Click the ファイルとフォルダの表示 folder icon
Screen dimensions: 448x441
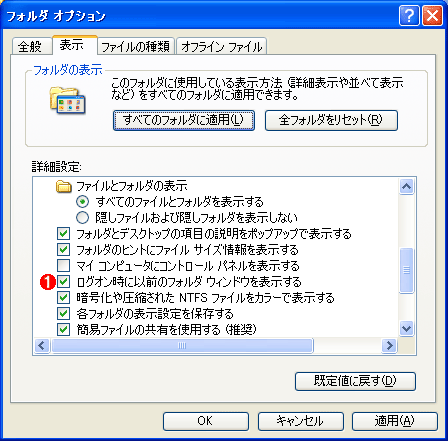(64, 186)
